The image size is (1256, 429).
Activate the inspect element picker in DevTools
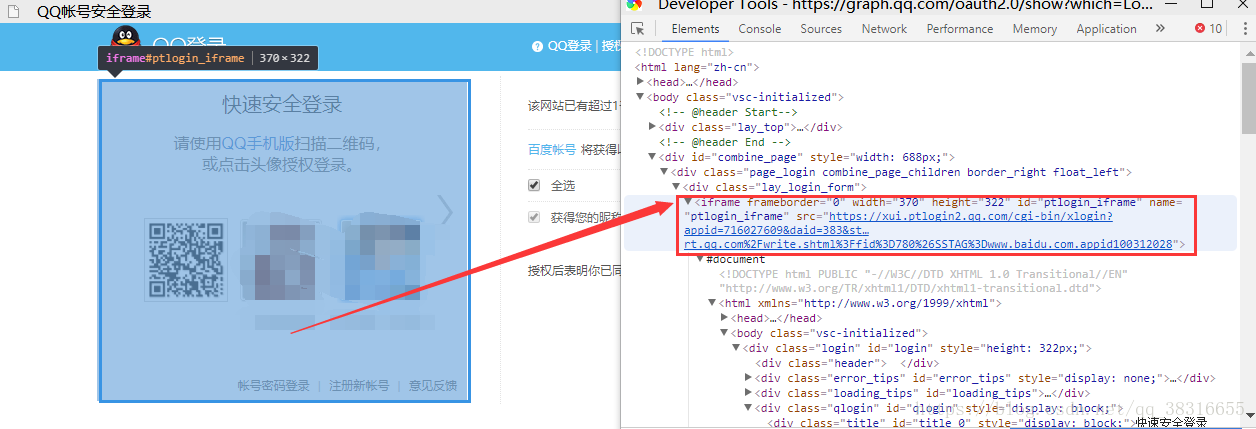[x=638, y=29]
